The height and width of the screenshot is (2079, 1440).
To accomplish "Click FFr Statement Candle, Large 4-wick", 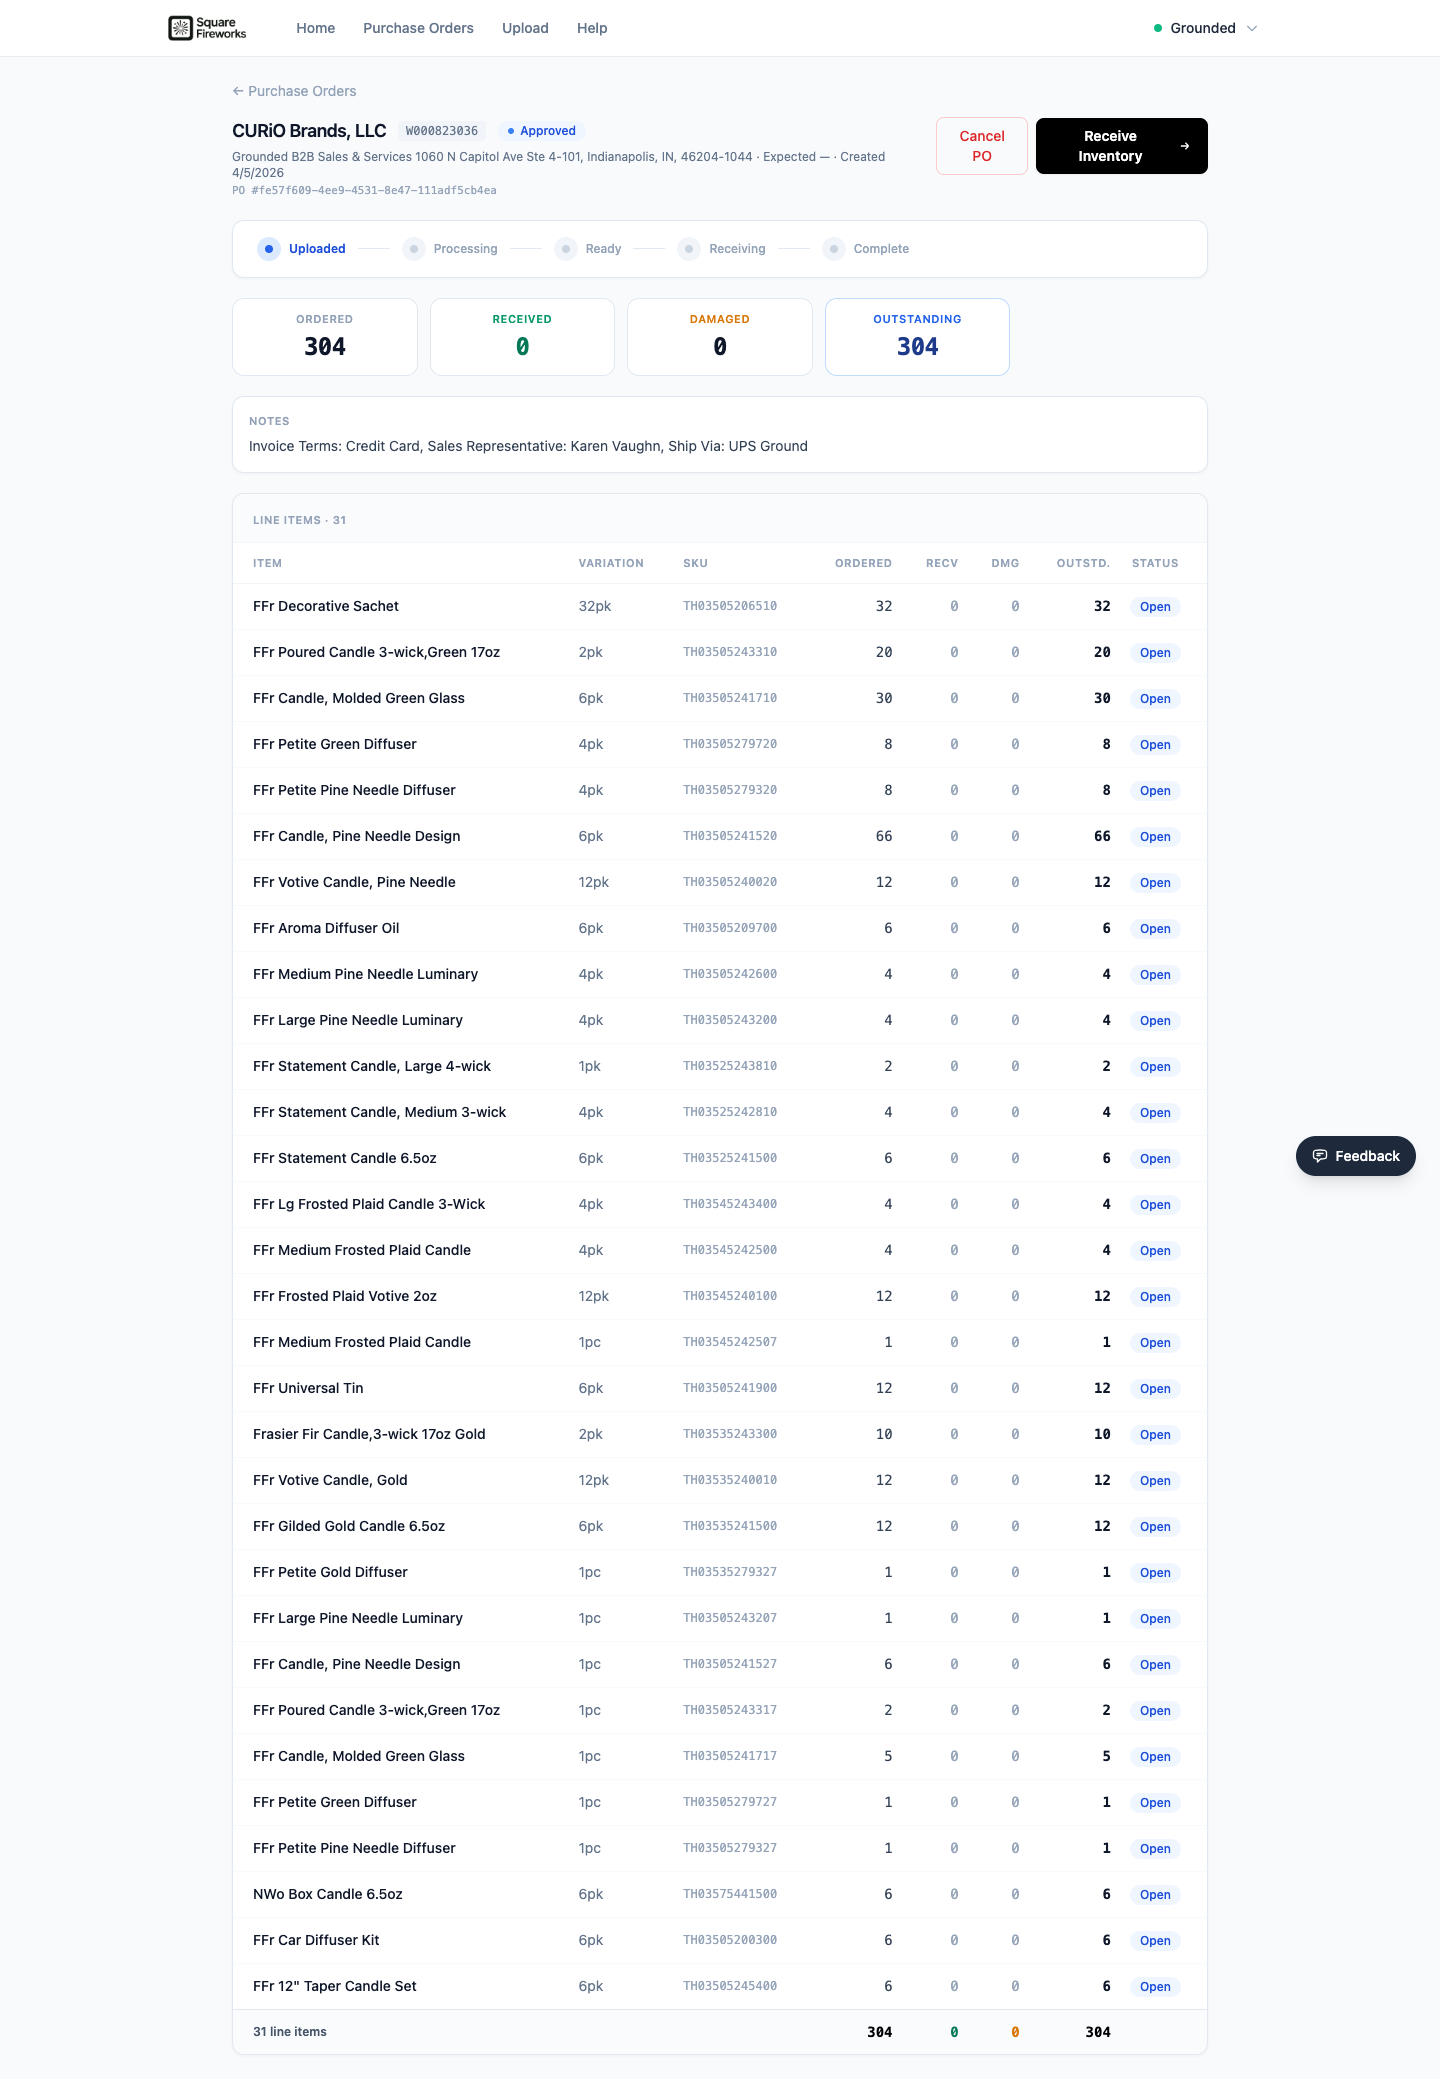I will click(372, 1066).
